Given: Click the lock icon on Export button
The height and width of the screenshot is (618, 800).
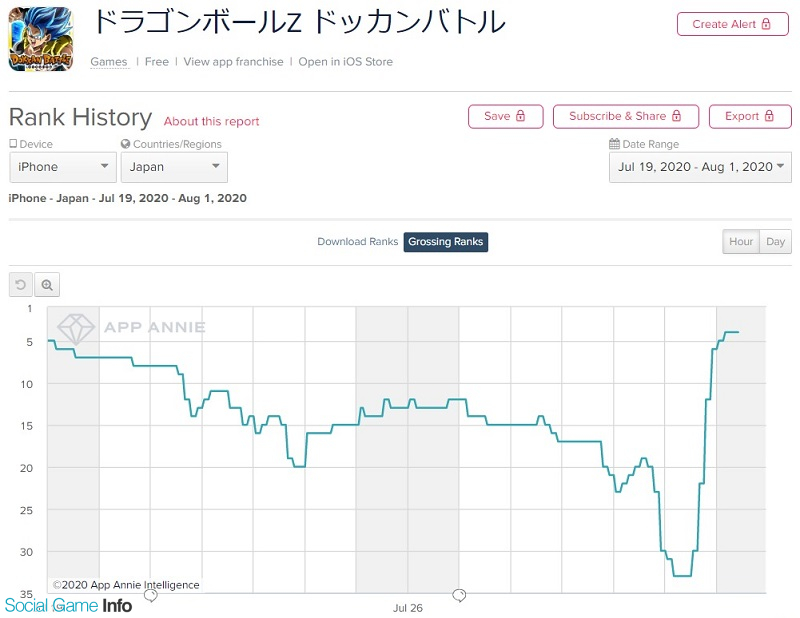Looking at the screenshot, I should [x=769, y=116].
